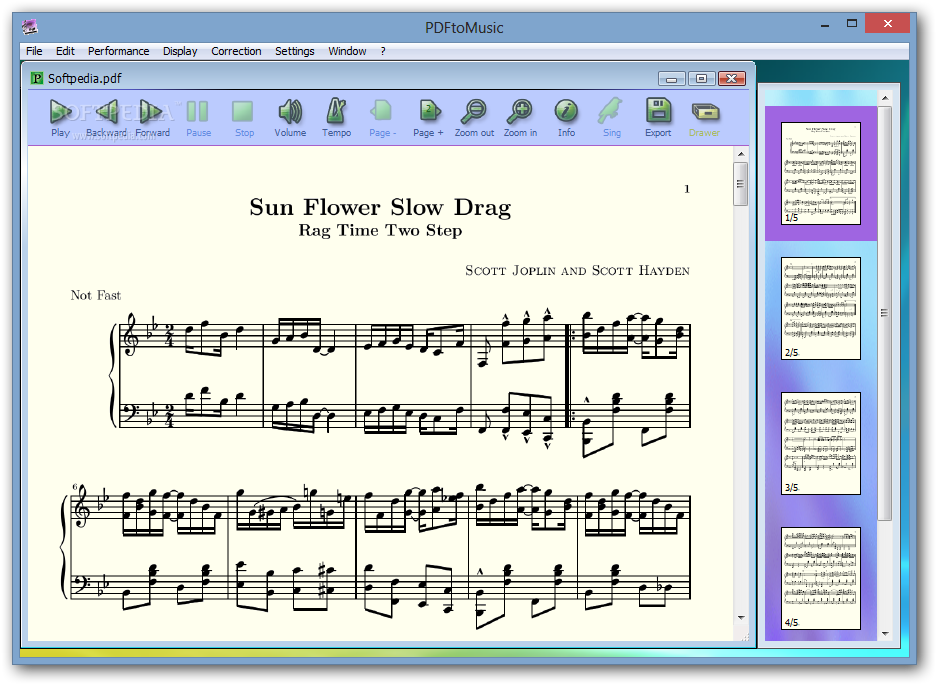937x685 pixels.
Task: Click the score view scroll down arrow
Action: pos(741,618)
